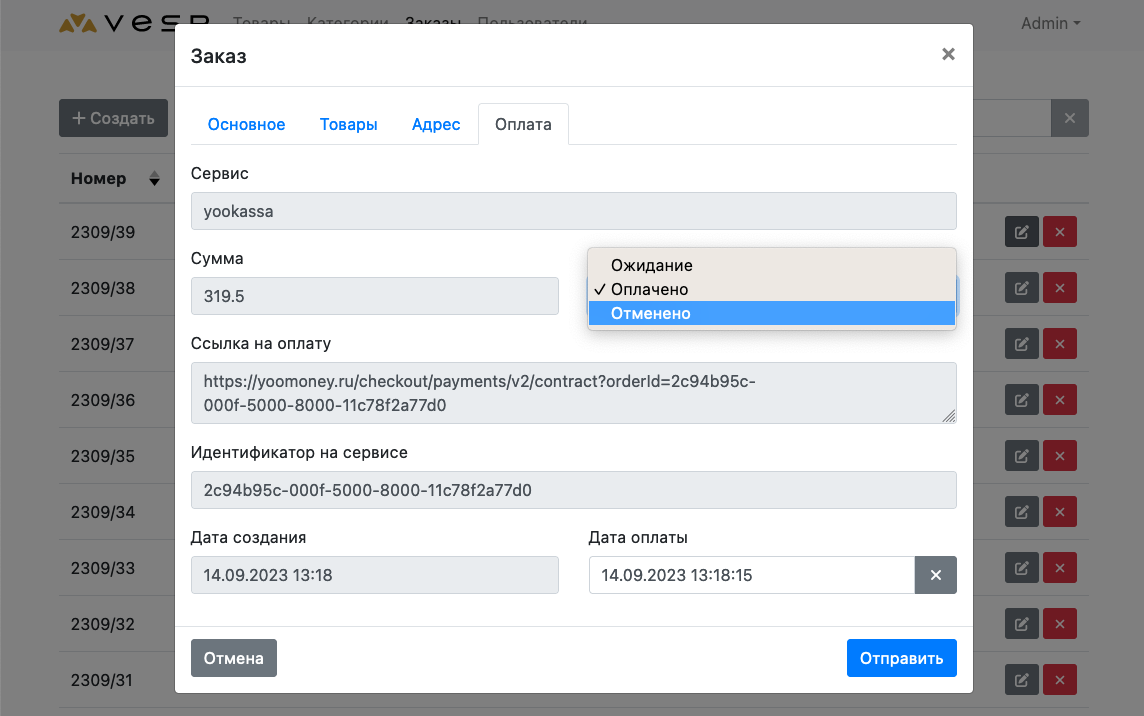Clear the search field behind the modal
The height and width of the screenshot is (716, 1144).
pyautogui.click(x=1069, y=119)
